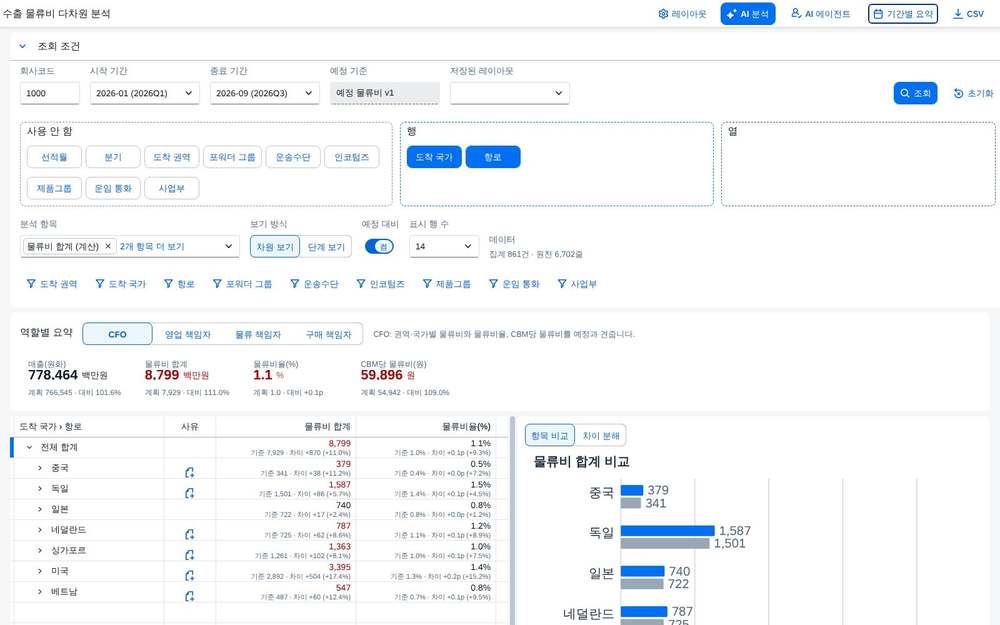The image size is (1000, 625).
Task: Run the search with 조회 button
Action: [915, 93]
